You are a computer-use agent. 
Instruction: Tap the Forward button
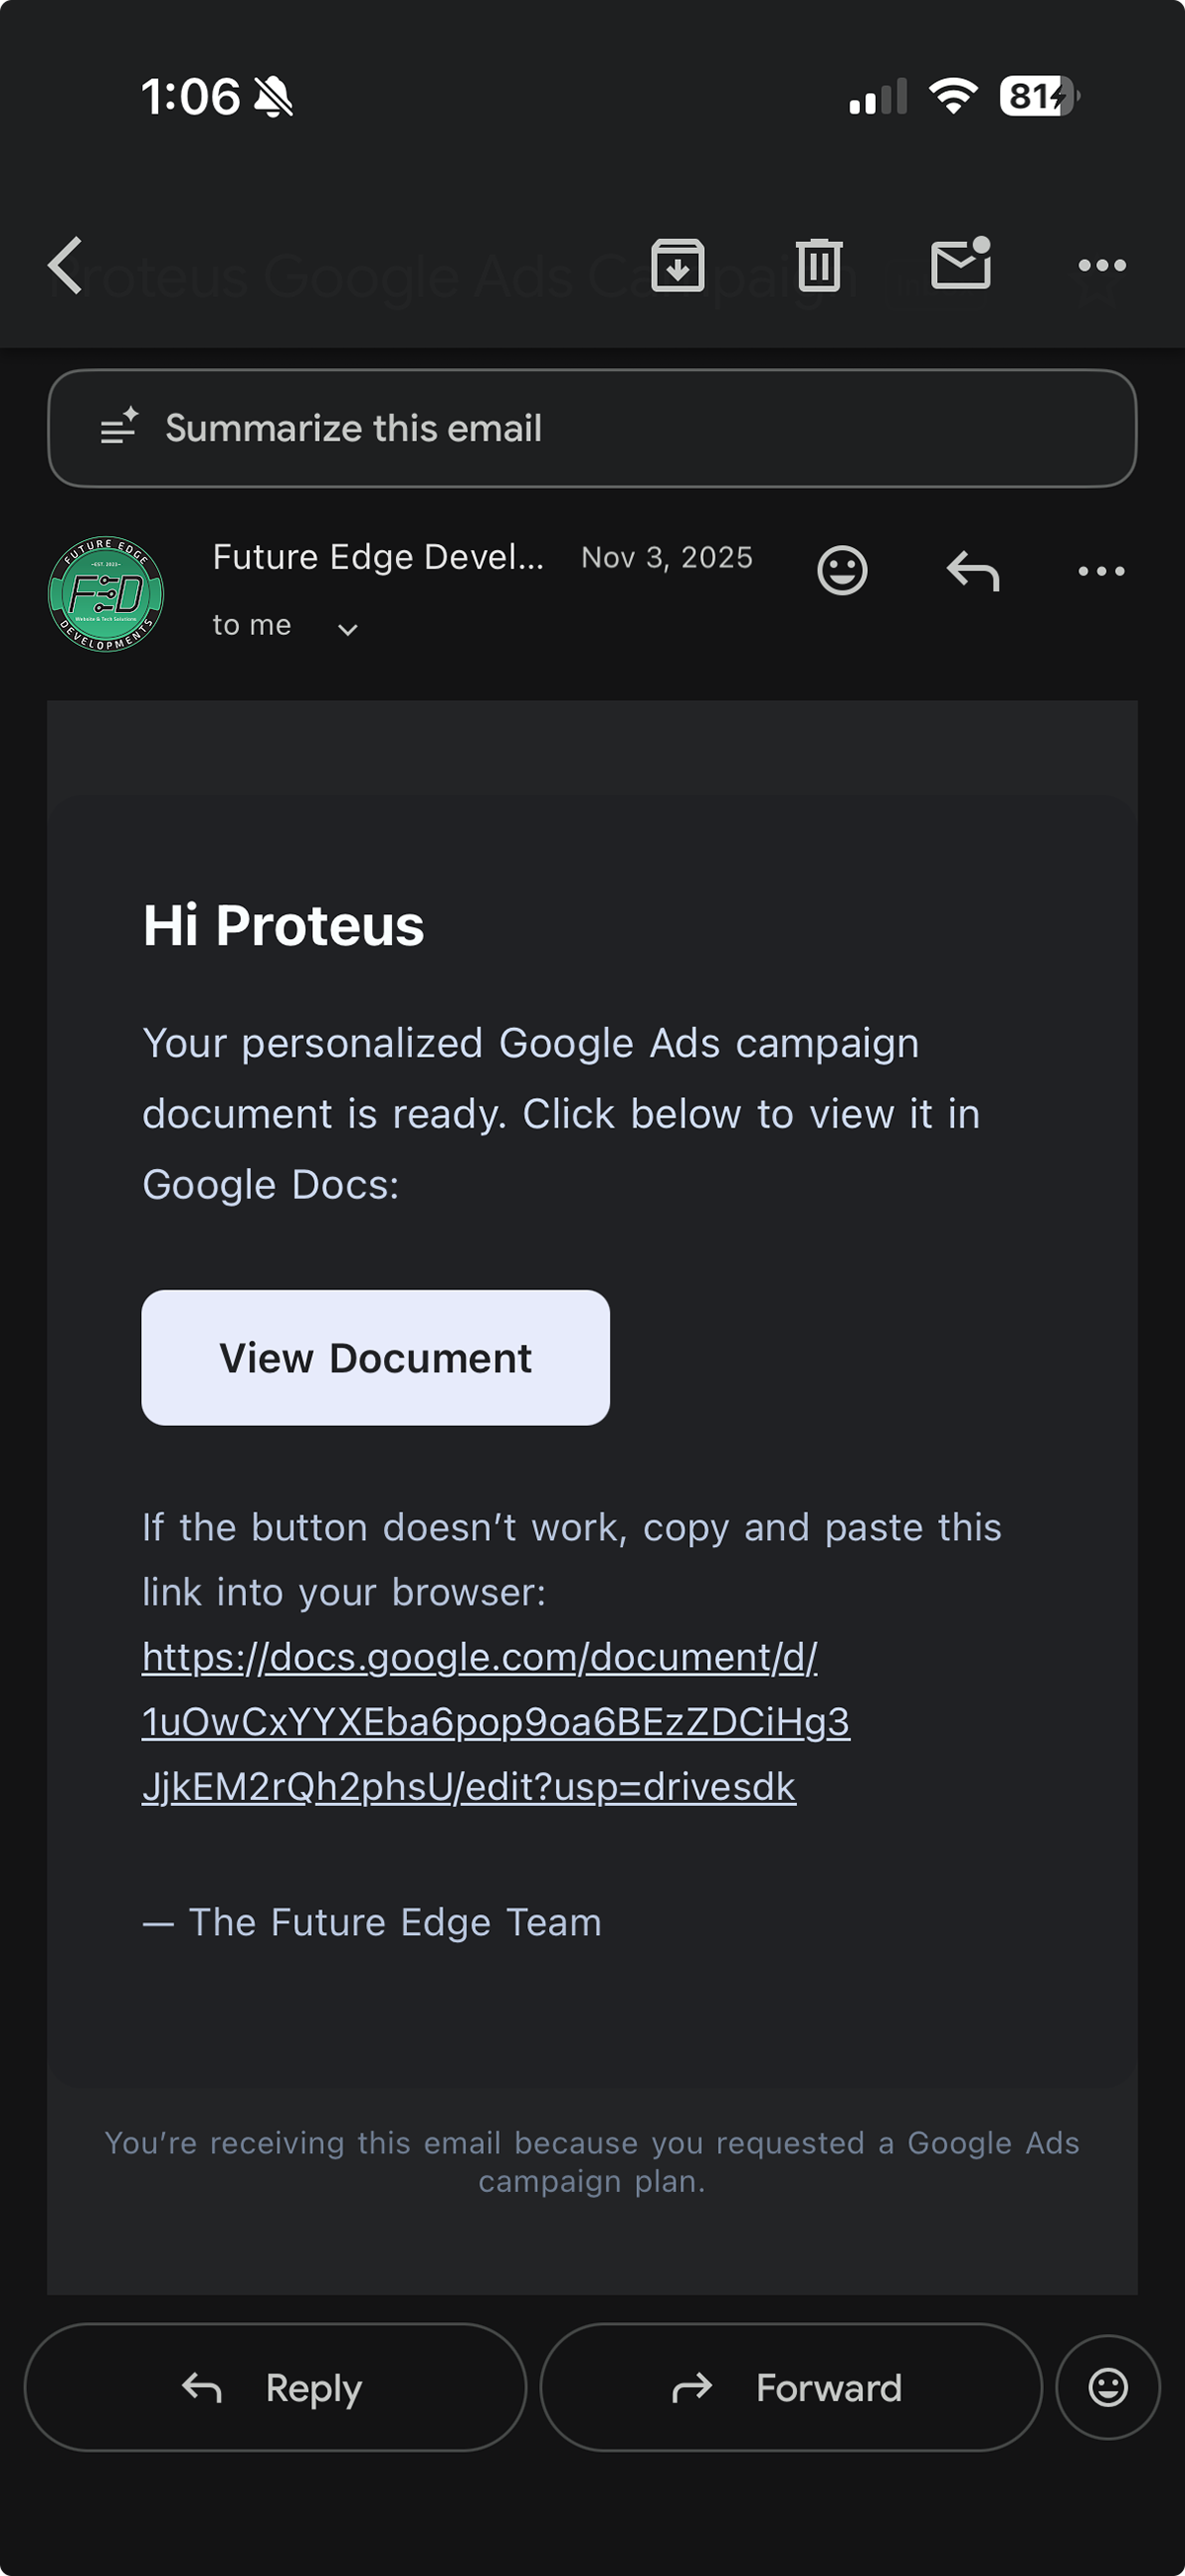click(x=790, y=2387)
